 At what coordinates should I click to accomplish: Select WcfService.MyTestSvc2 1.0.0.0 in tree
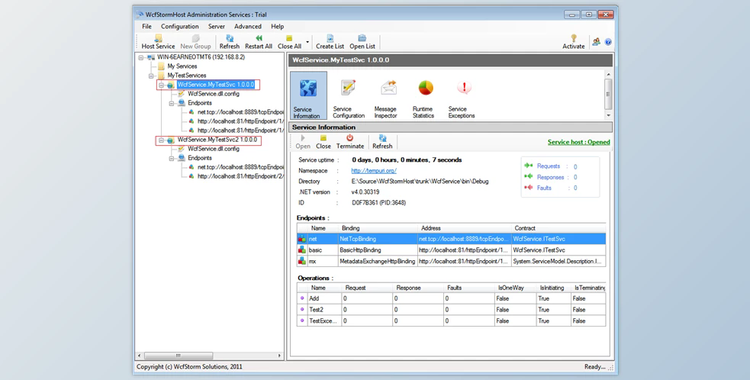[217, 140]
